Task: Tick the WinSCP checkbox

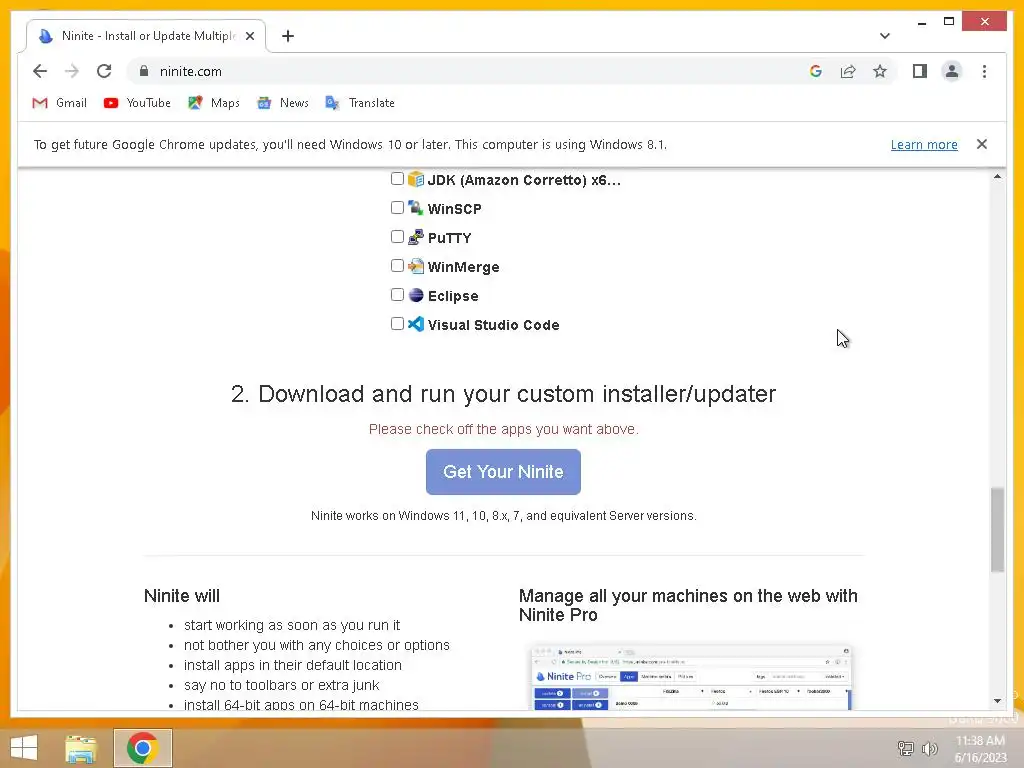Action: pyautogui.click(x=397, y=207)
